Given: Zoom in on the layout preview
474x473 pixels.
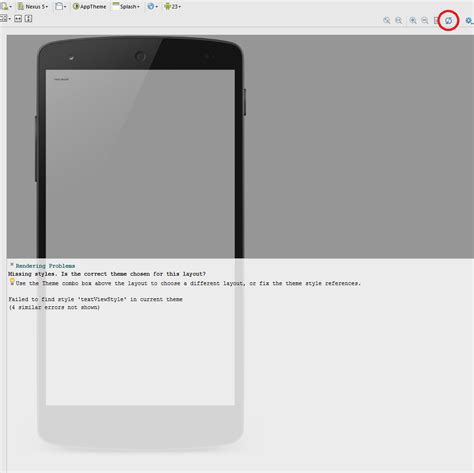Looking at the screenshot, I should tap(413, 21).
